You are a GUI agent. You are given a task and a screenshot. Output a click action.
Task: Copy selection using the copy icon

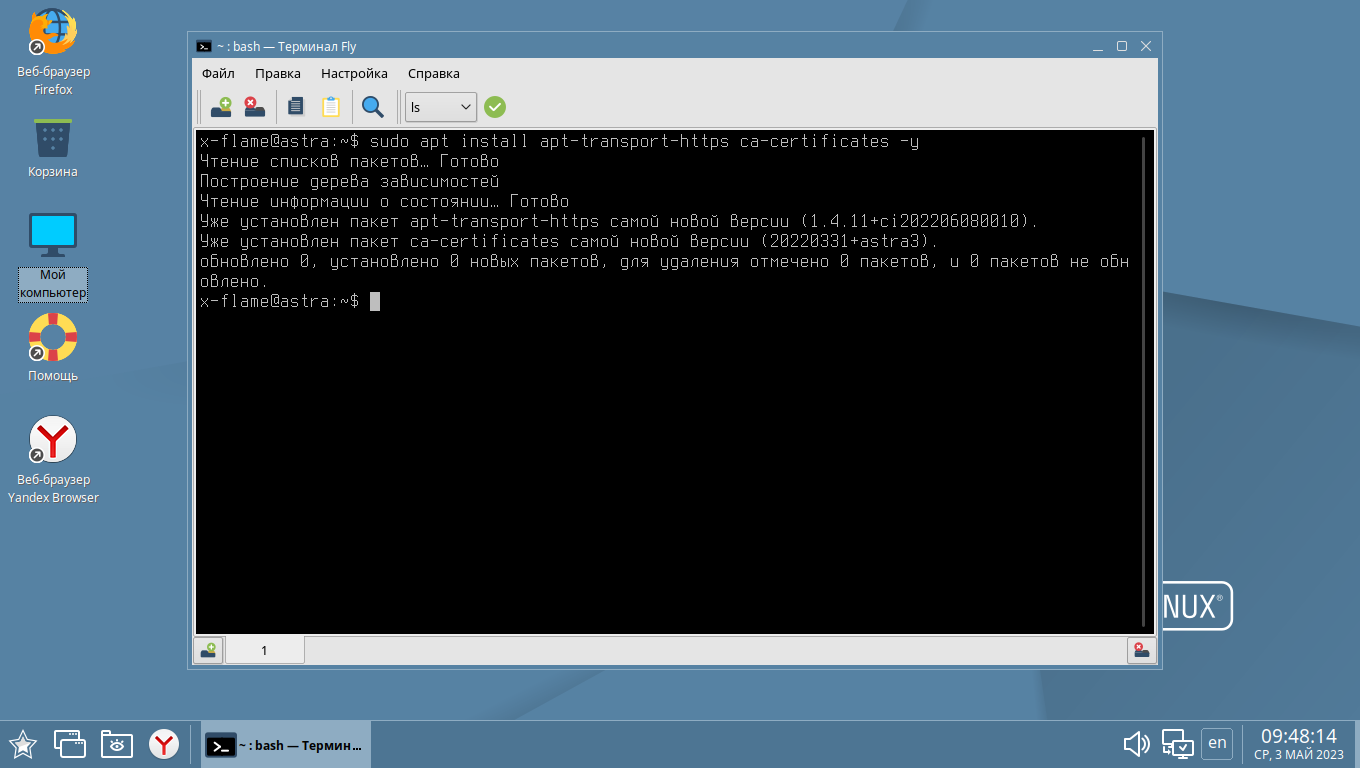point(295,106)
